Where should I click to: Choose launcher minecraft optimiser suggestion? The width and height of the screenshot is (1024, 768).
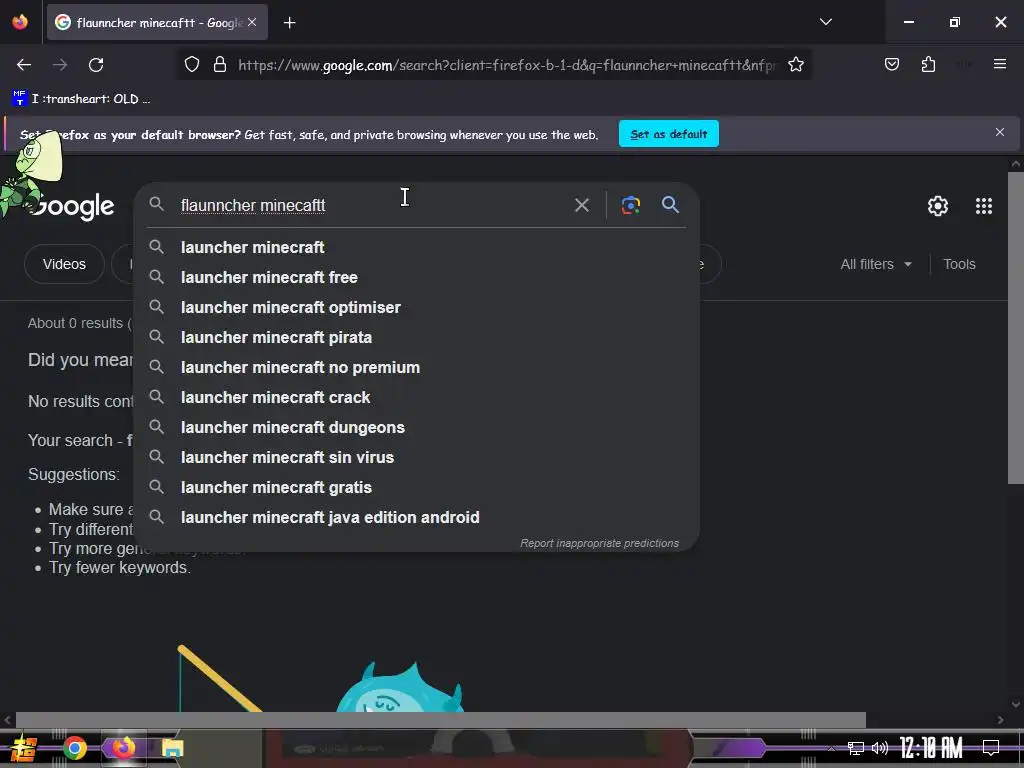(417, 308)
